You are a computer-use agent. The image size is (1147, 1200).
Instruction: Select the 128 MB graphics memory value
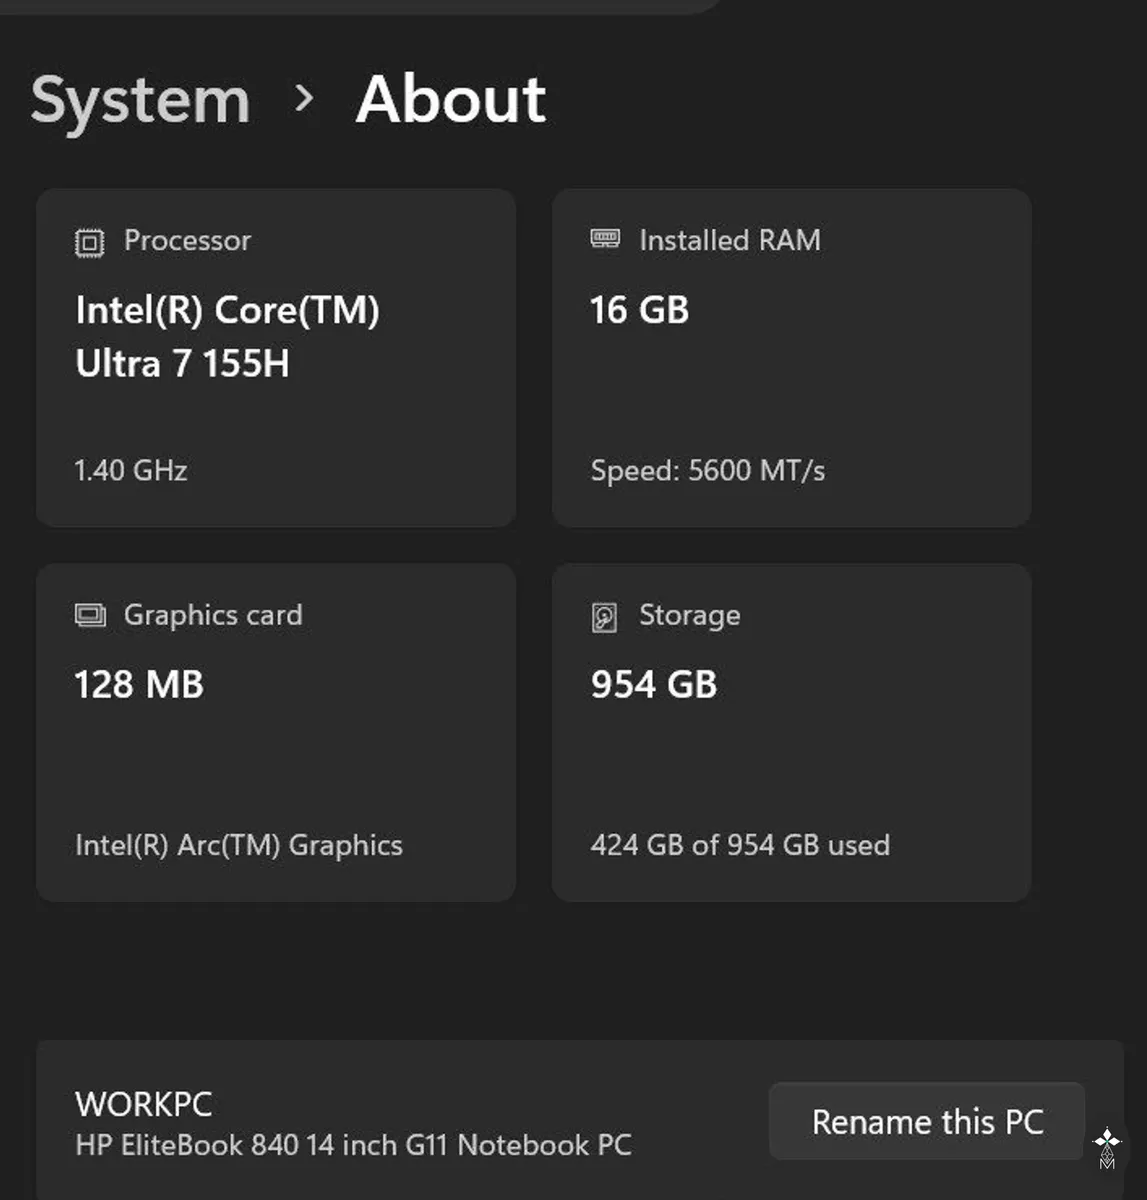tap(139, 685)
